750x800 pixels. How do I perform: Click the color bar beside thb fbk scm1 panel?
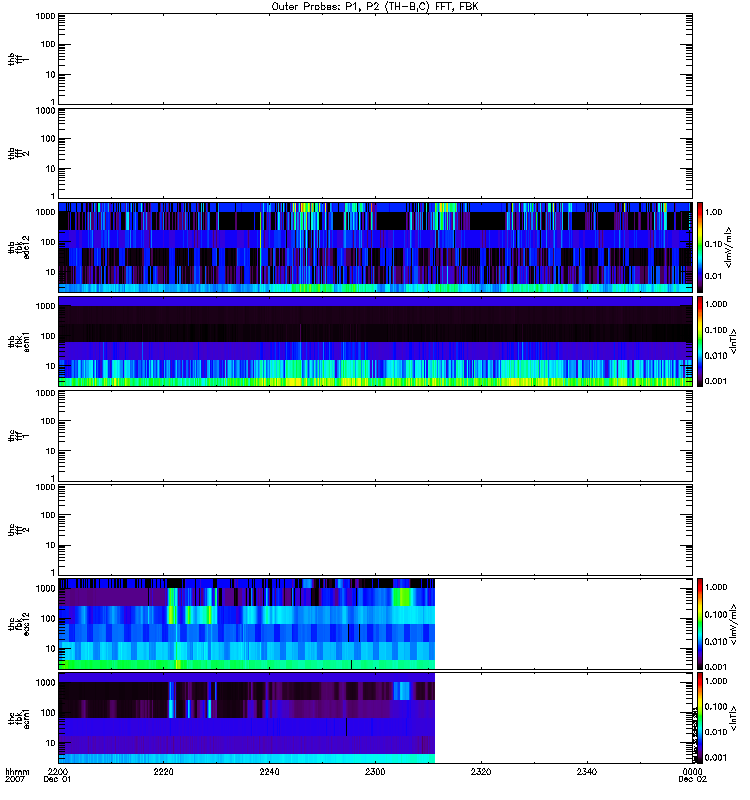pyautogui.click(x=700, y=341)
